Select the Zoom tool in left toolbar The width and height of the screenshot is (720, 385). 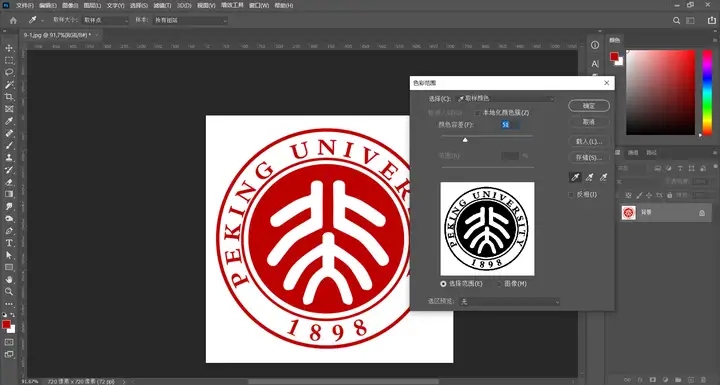pos(9,292)
